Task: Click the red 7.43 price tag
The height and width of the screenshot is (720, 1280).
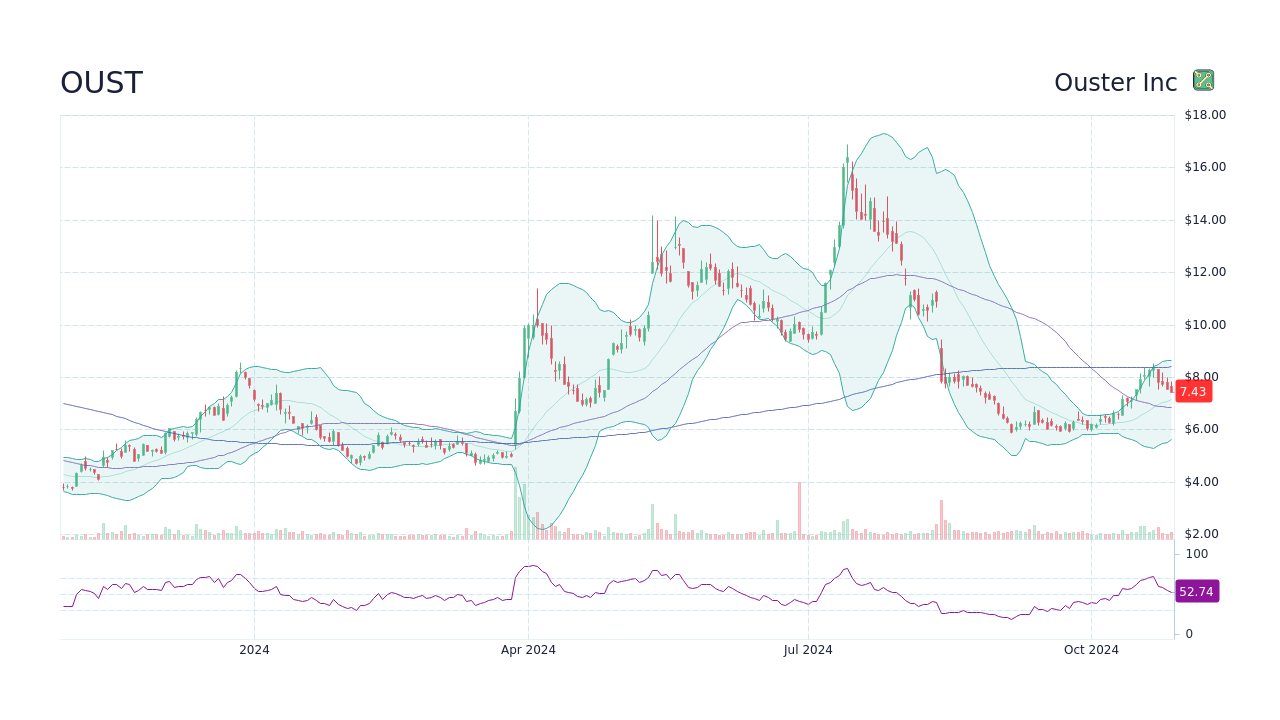Action: point(1193,392)
